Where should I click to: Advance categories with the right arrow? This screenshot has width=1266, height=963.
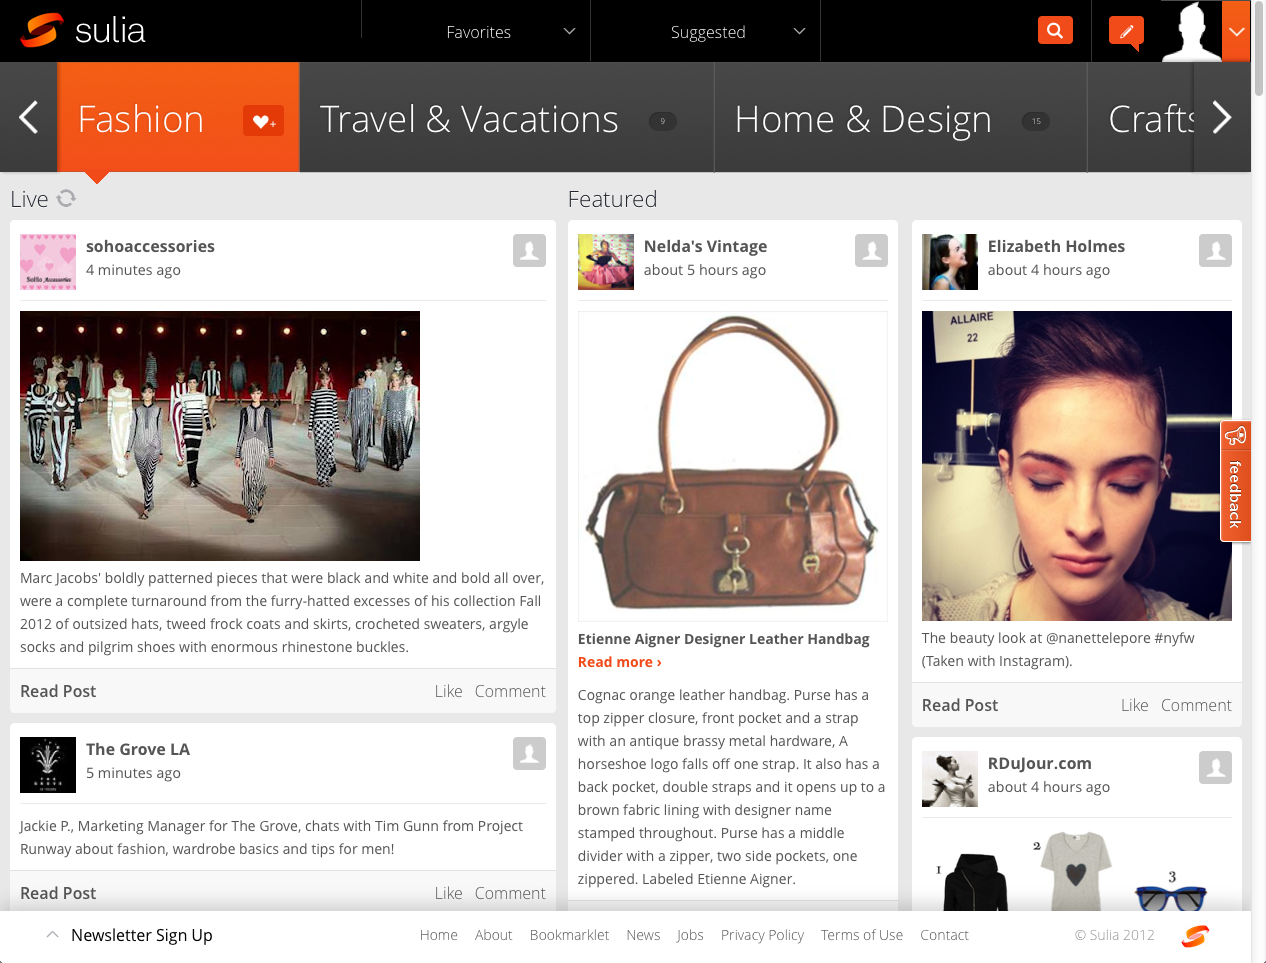tap(1222, 118)
